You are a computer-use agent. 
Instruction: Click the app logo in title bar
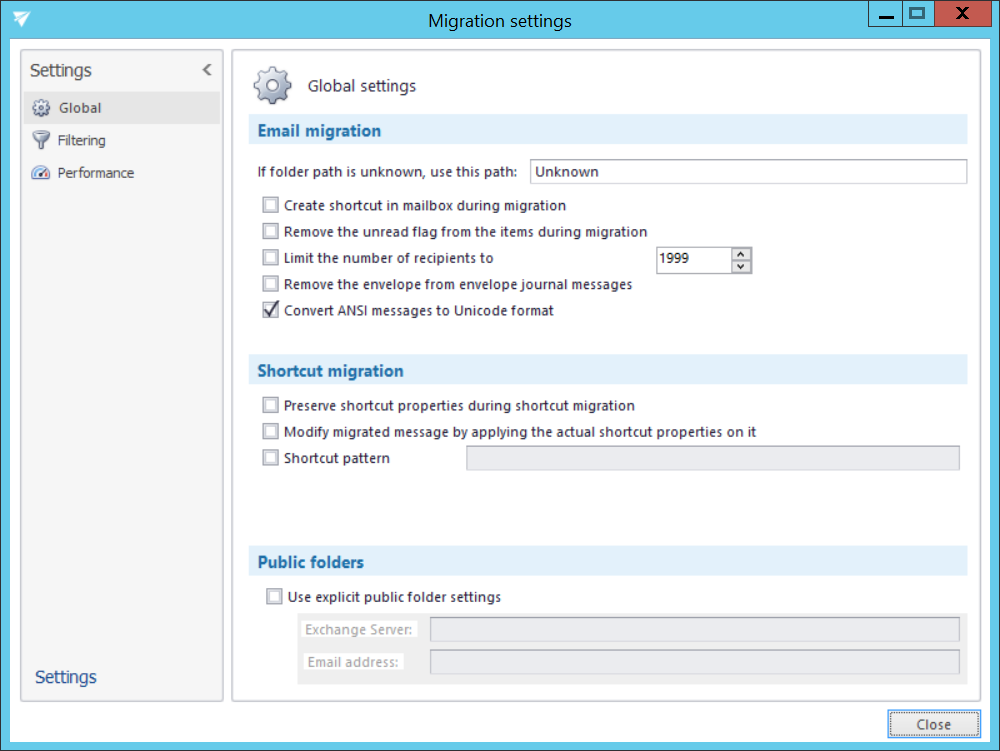click(21, 20)
